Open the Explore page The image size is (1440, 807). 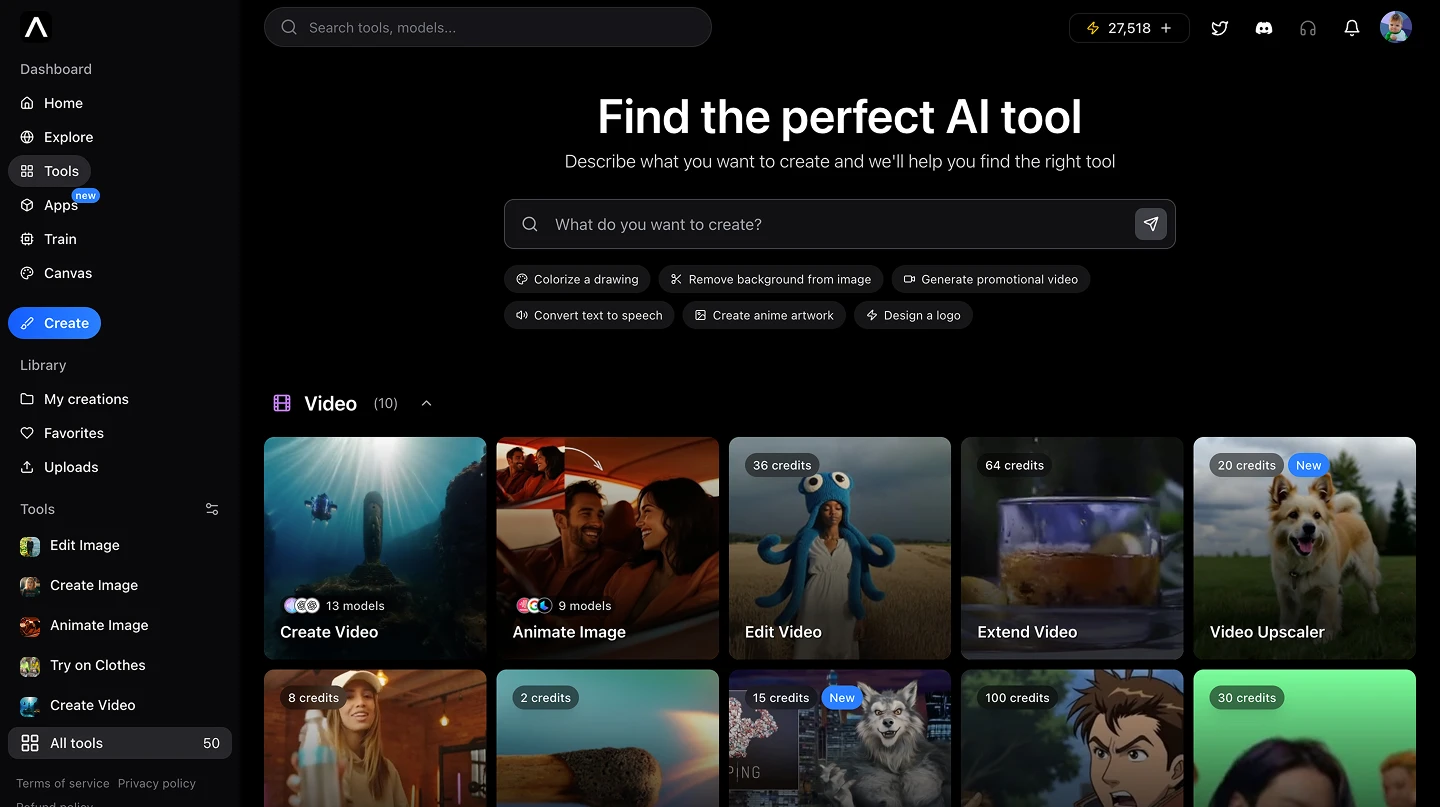pos(68,137)
